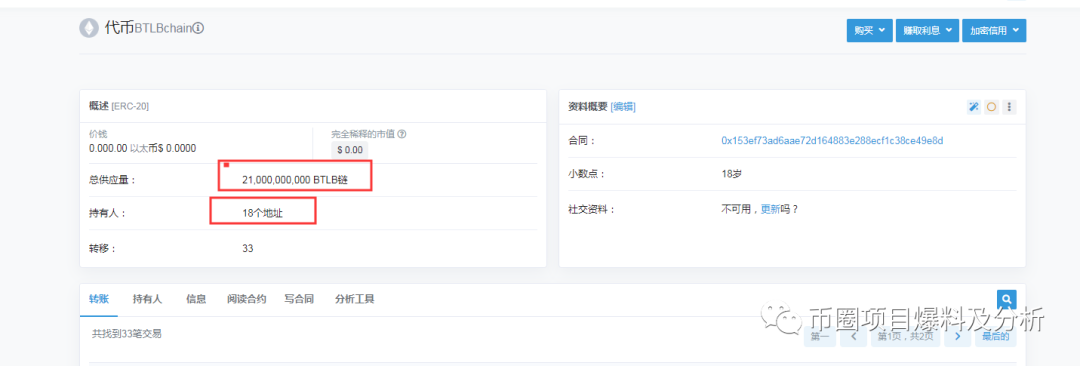Viewport: 1080px width, 366px height.
Task: Click the blue search magnifier icon
Action: pos(1007,299)
